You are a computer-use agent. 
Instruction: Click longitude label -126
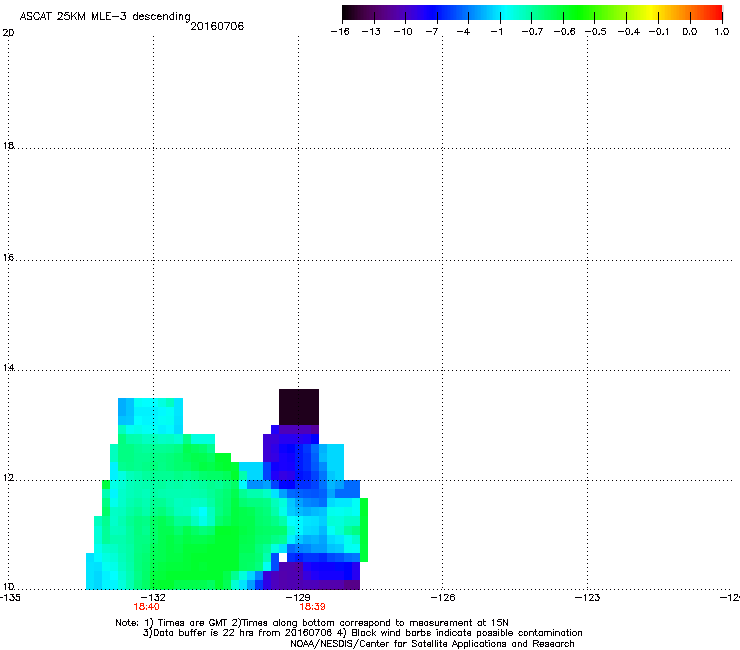(x=443, y=598)
